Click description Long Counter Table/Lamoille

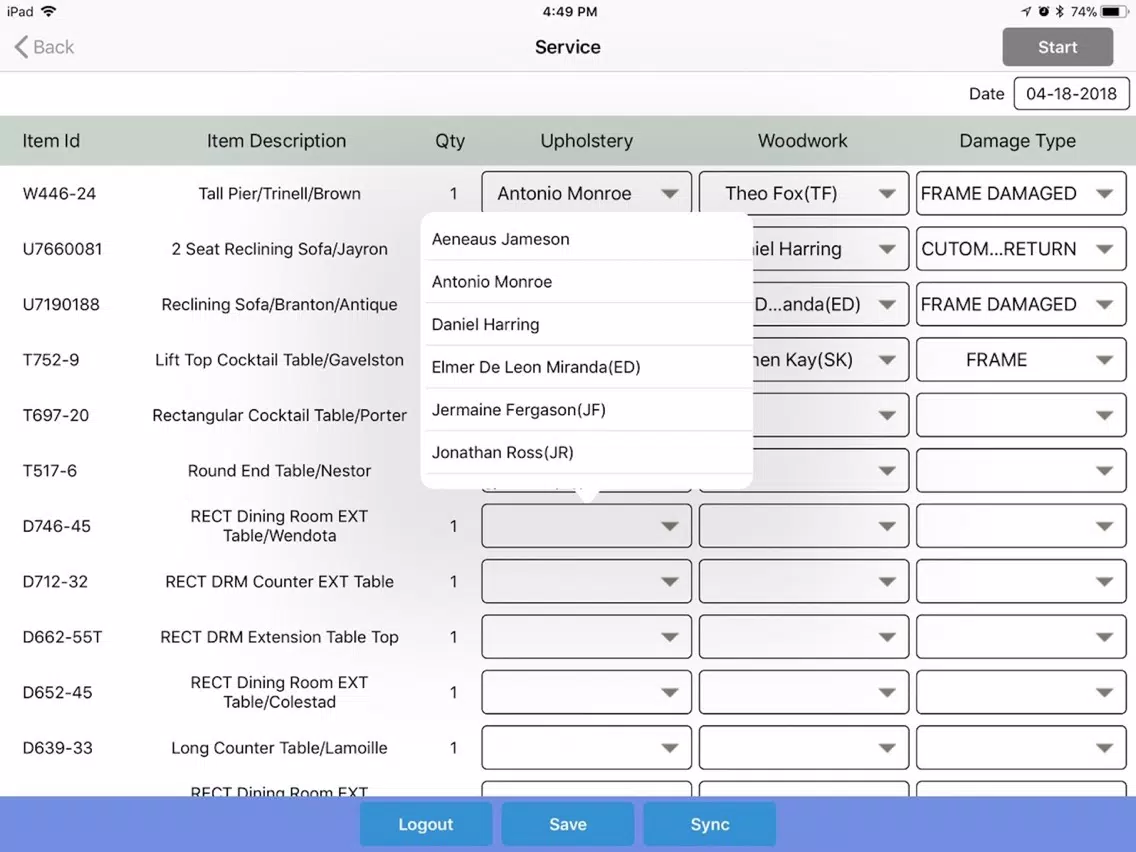280,748
